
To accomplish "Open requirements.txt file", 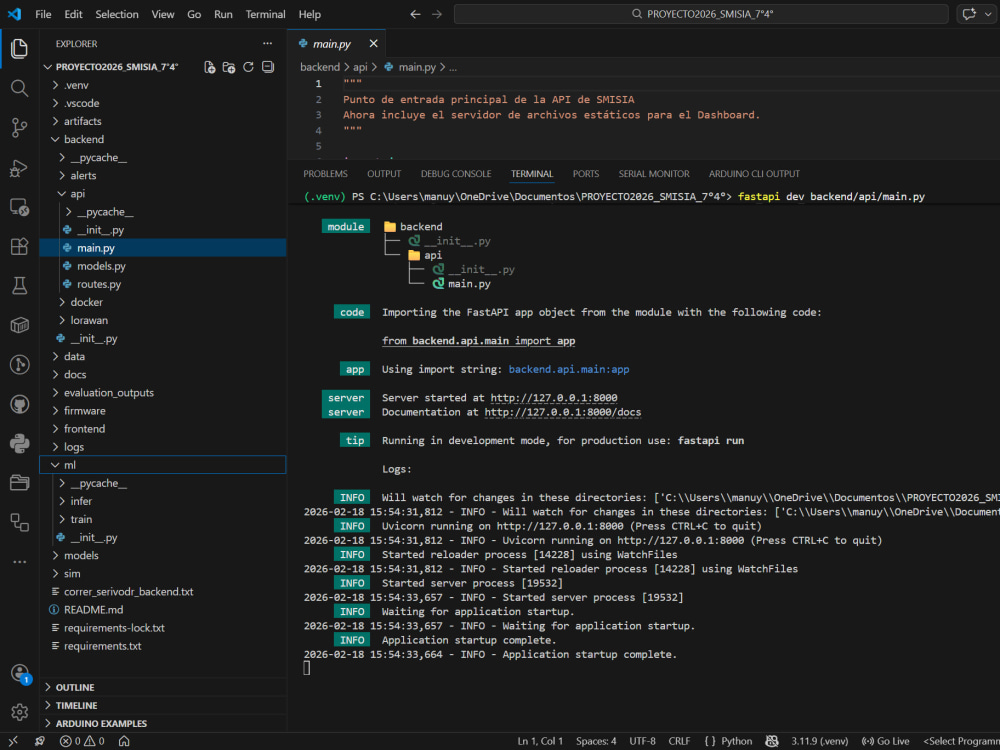I will click(x=163, y=646).
